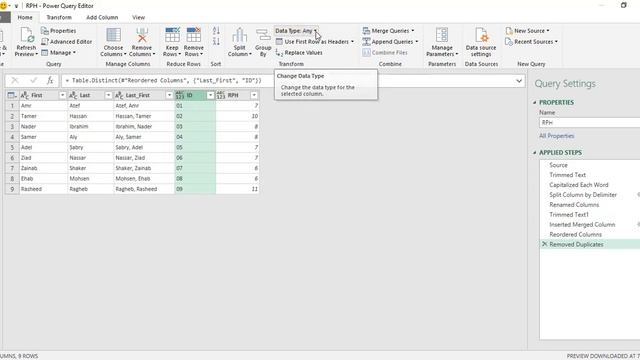640x360 pixels.
Task: Open the Last_First column filter dropdown
Action: 169,95
